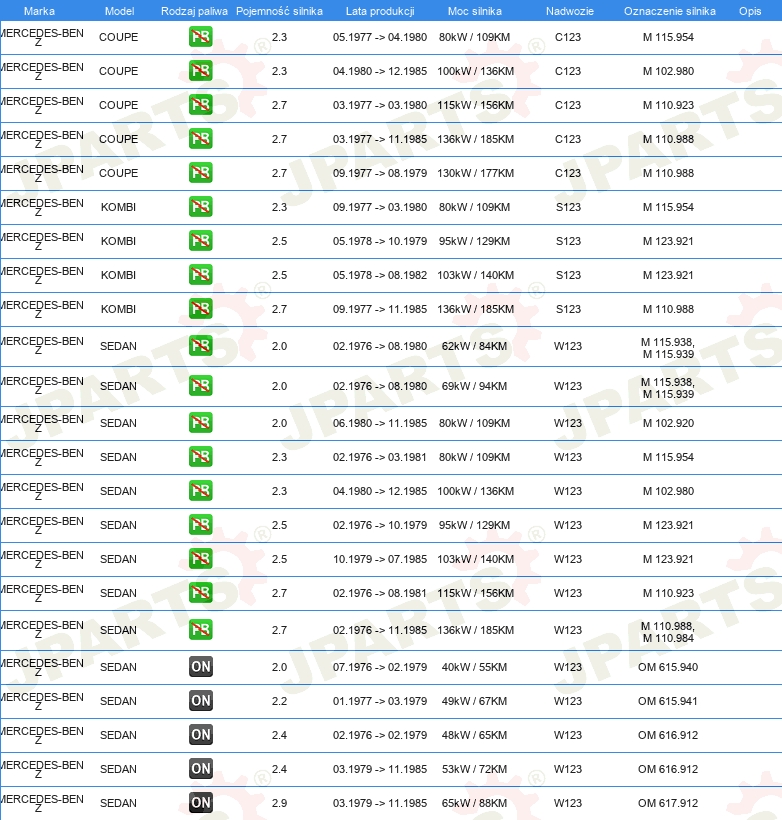This screenshot has height=820, width=782.
Task: Click the ON diesel icon in the 53kW / 72KM row
Action: (x=201, y=769)
